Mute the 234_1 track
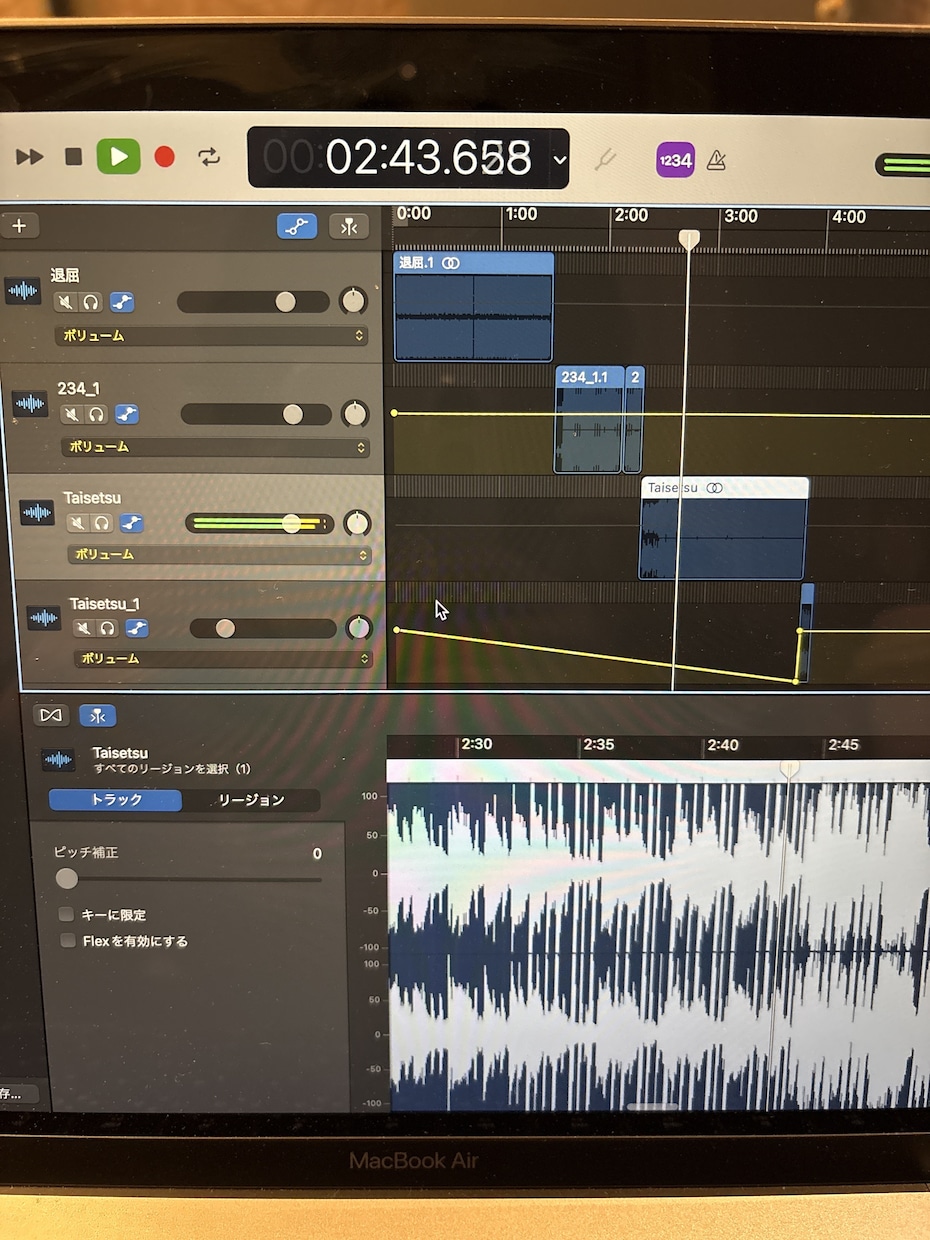Image resolution: width=930 pixels, height=1240 pixels. tap(71, 414)
